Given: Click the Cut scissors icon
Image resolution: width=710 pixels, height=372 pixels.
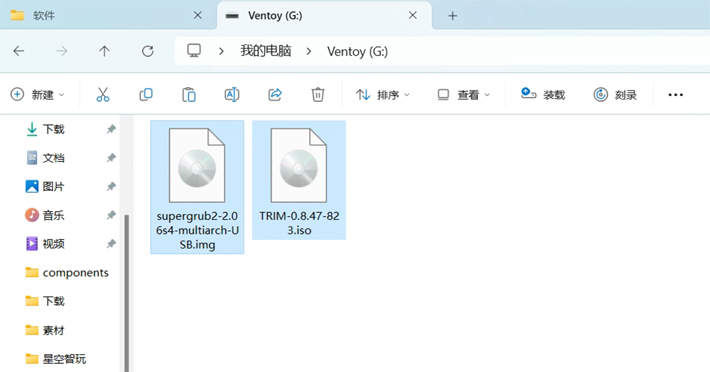Looking at the screenshot, I should click(103, 95).
